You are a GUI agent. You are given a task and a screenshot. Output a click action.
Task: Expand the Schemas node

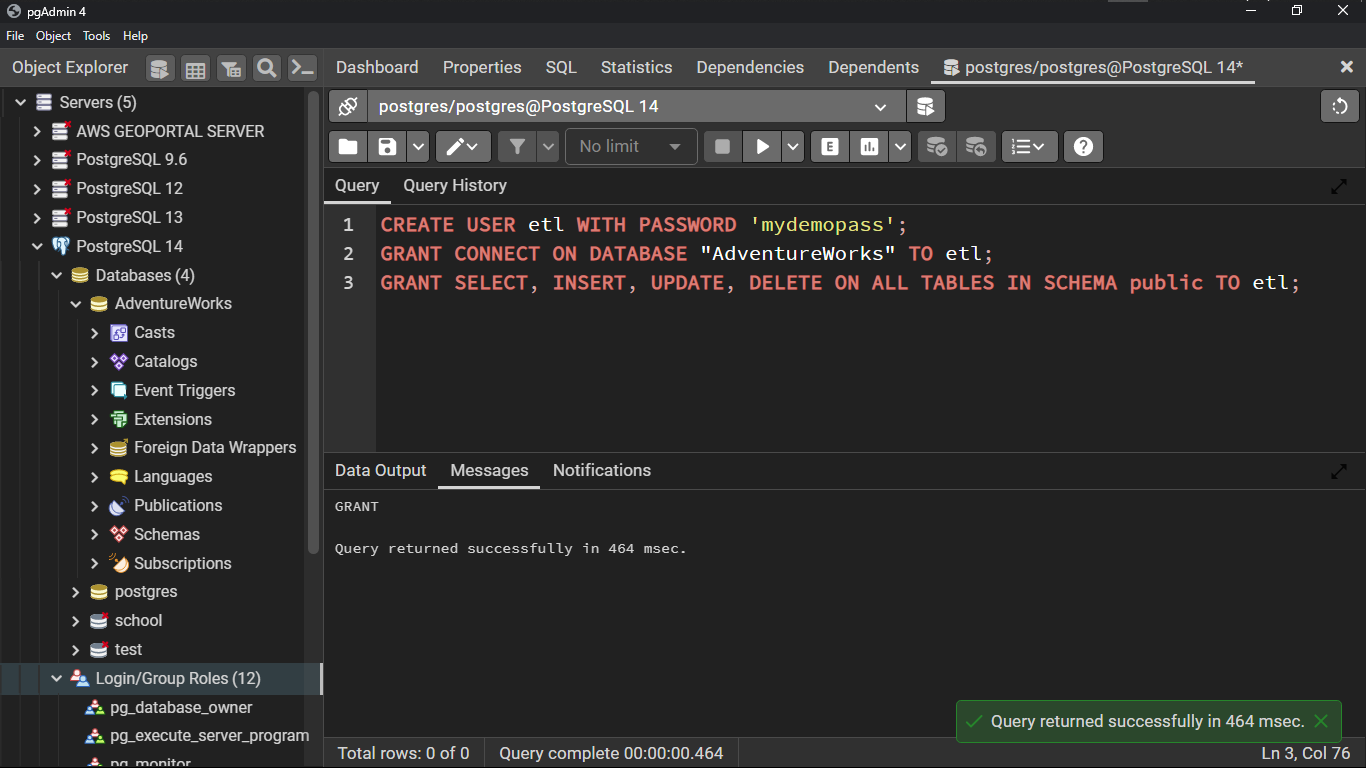pyautogui.click(x=95, y=535)
